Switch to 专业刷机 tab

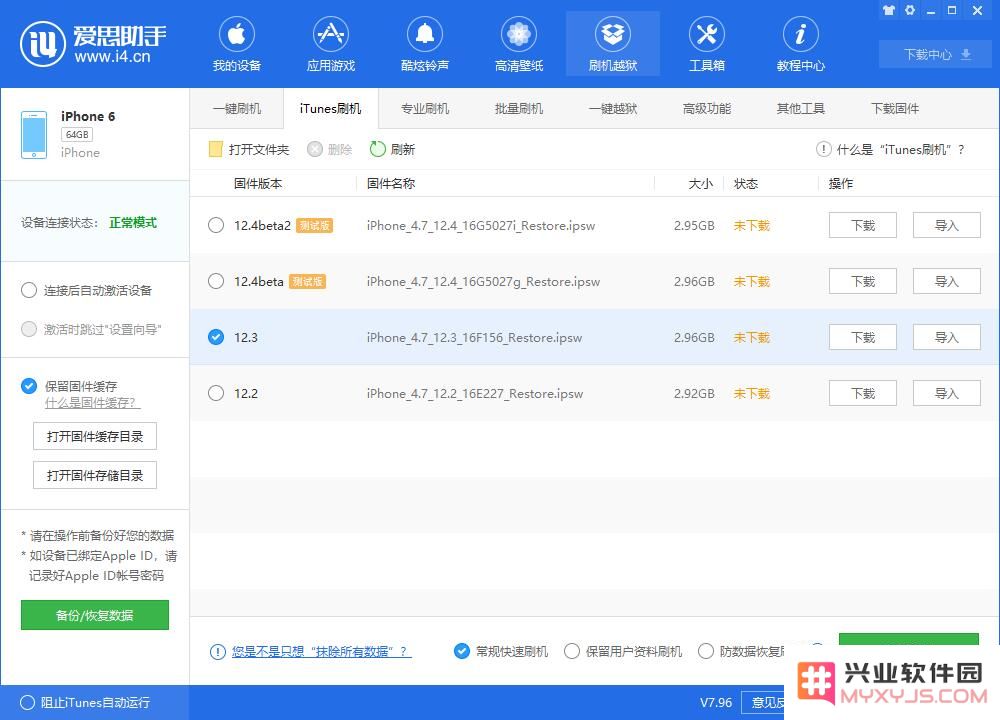[425, 108]
